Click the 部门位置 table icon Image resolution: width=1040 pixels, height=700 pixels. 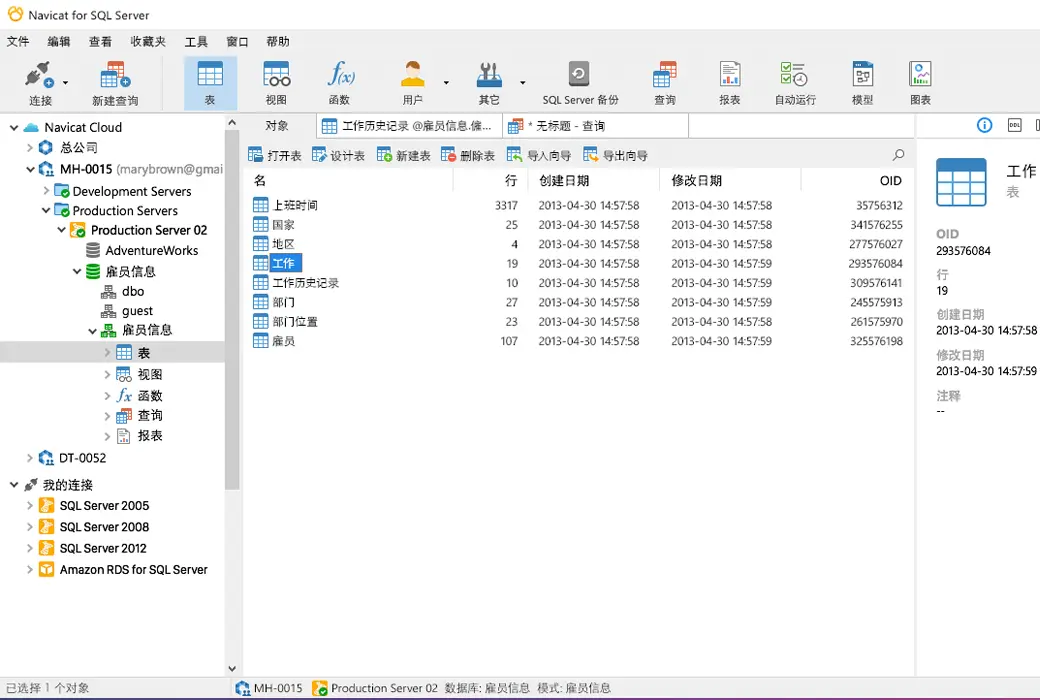coord(261,321)
